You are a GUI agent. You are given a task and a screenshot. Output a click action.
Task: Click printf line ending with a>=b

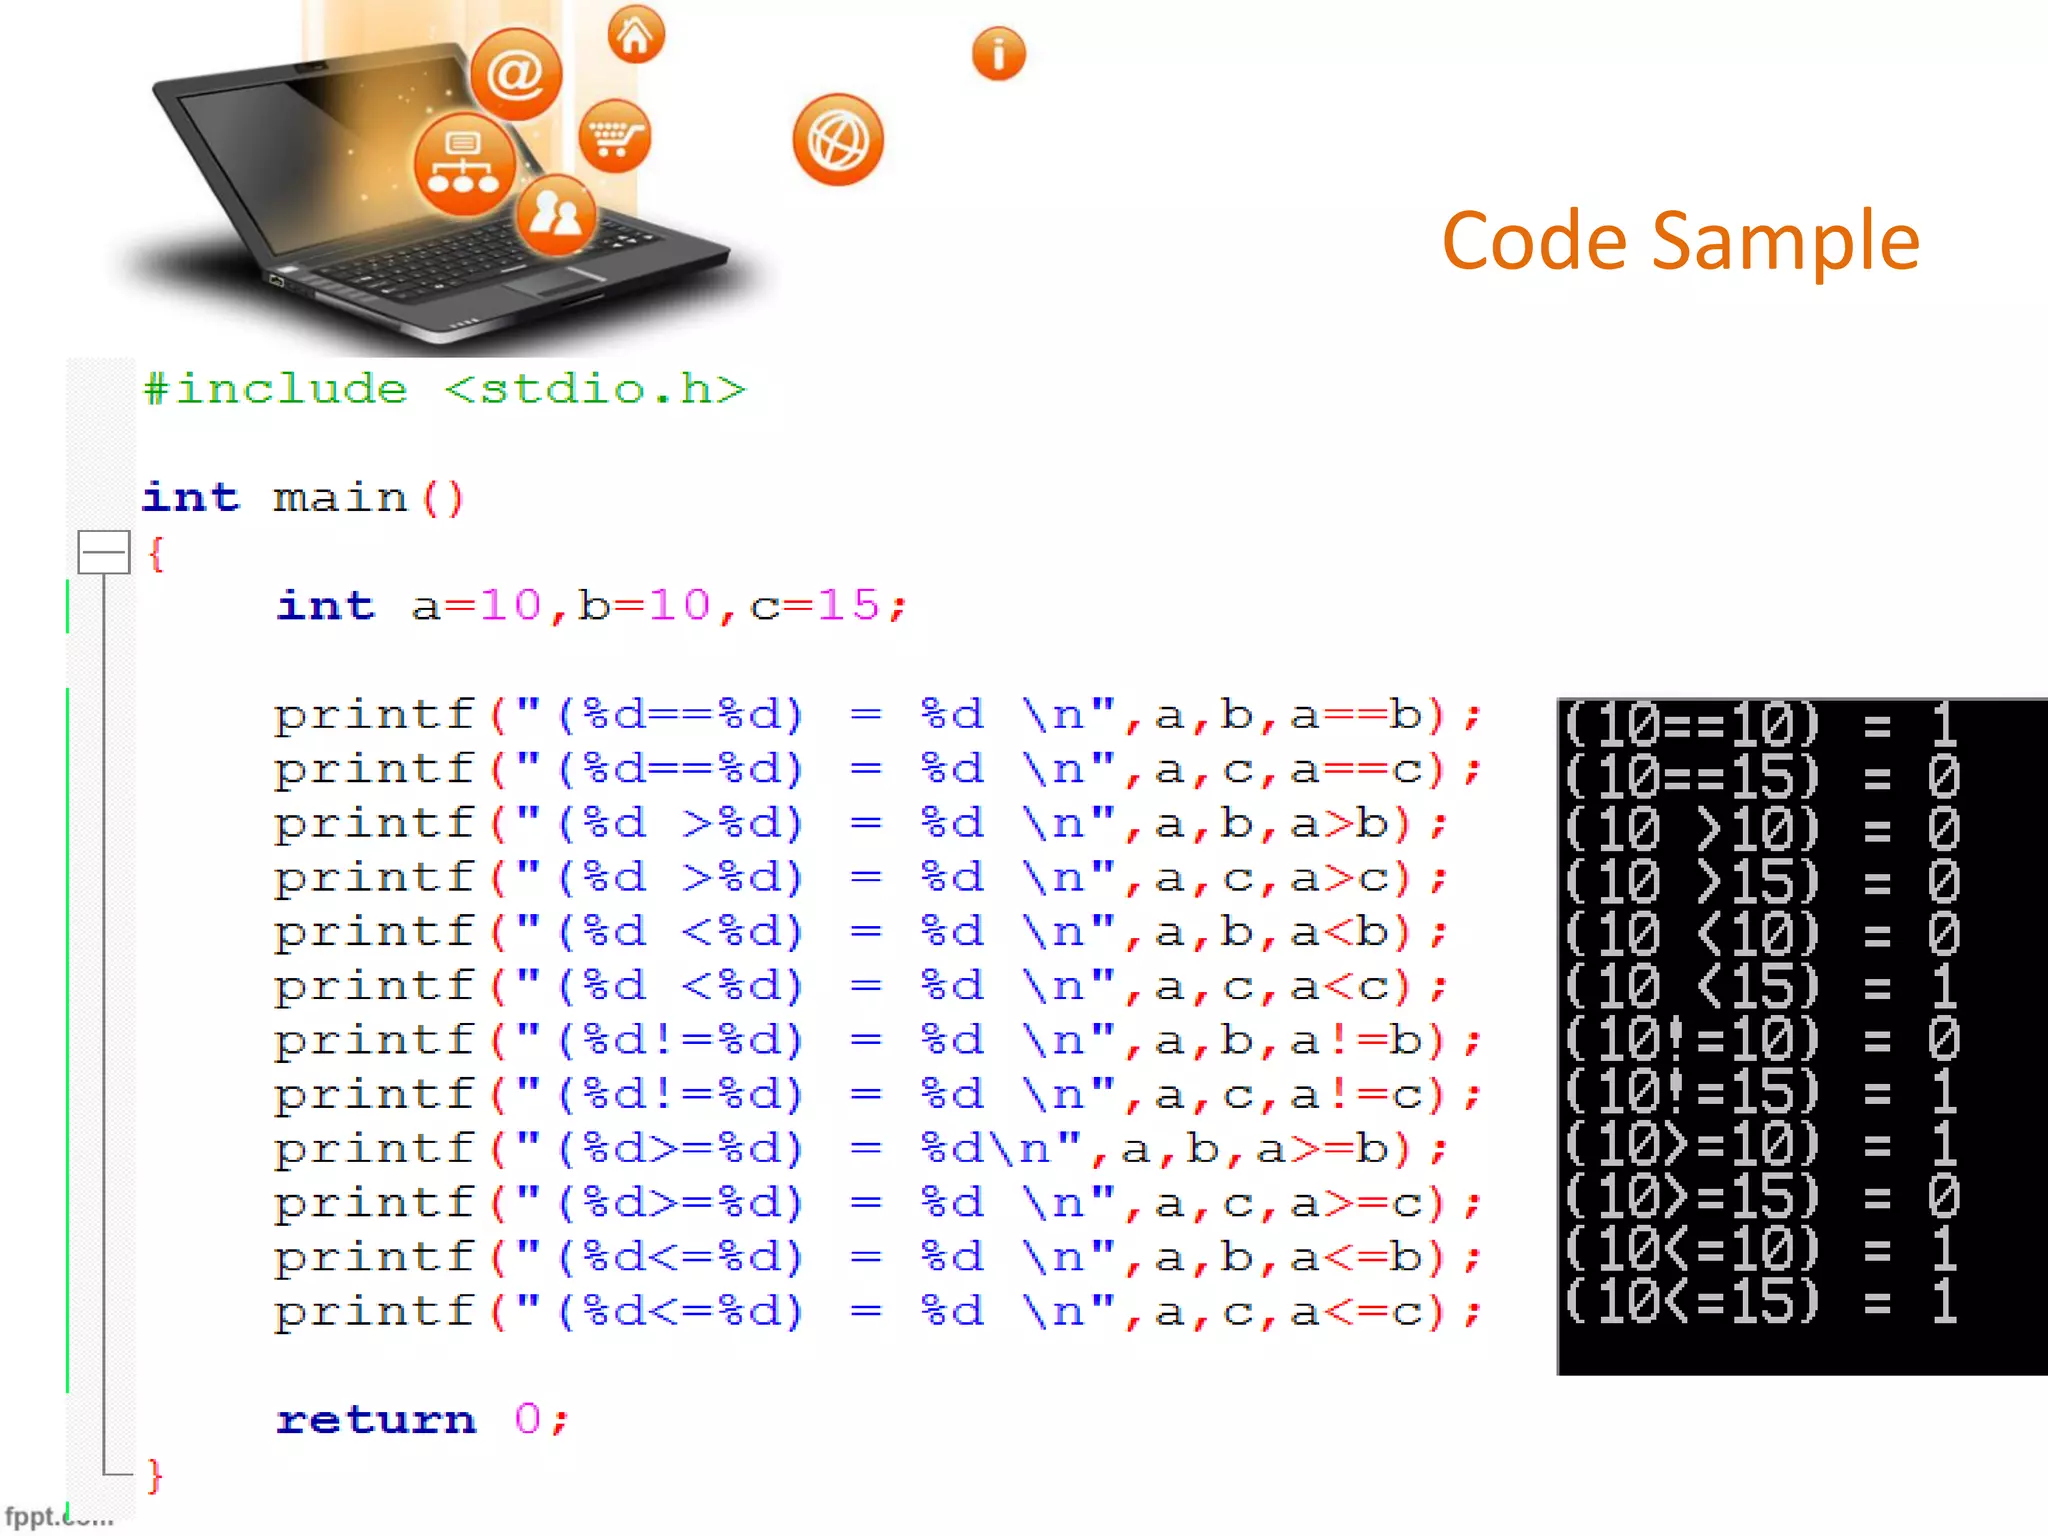(862, 1150)
